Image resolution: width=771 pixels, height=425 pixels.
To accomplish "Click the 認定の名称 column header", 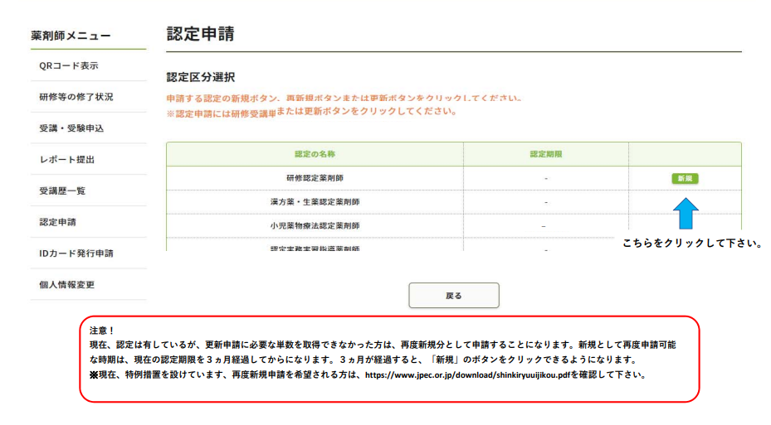I will [x=314, y=154].
